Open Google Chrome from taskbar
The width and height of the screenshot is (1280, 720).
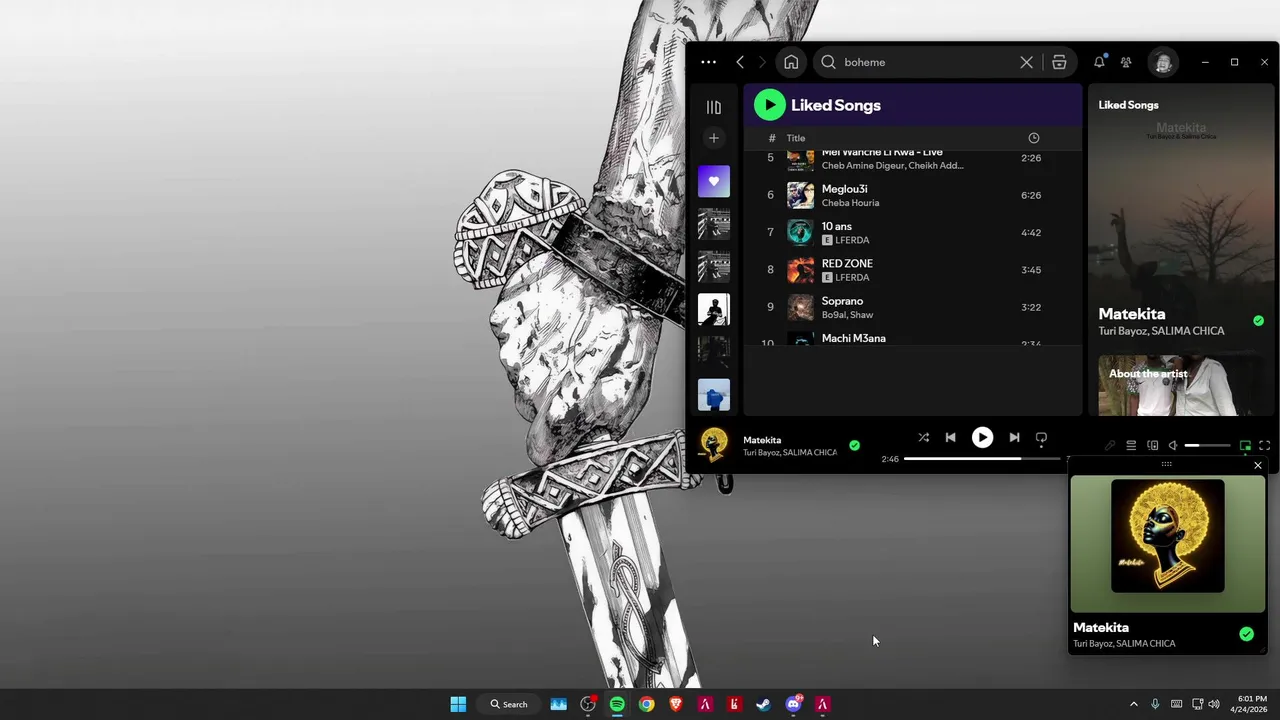click(647, 704)
